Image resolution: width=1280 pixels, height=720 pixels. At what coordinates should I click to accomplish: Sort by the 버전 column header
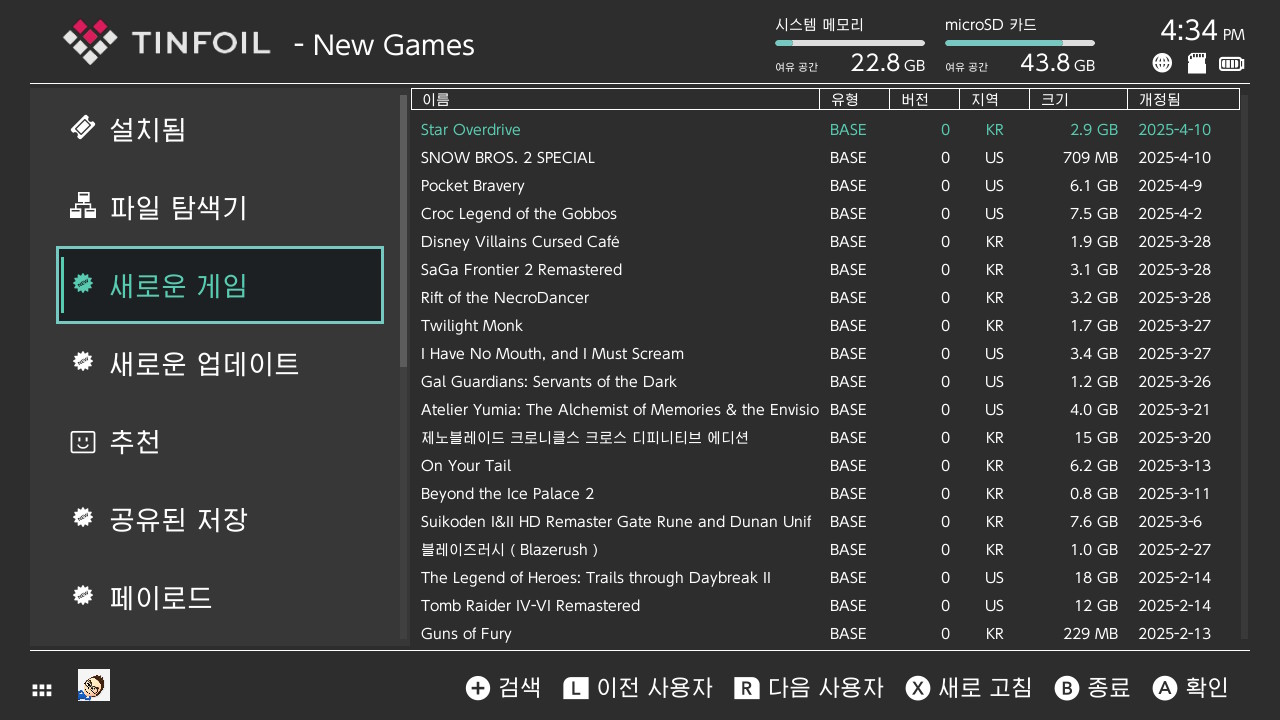(924, 99)
